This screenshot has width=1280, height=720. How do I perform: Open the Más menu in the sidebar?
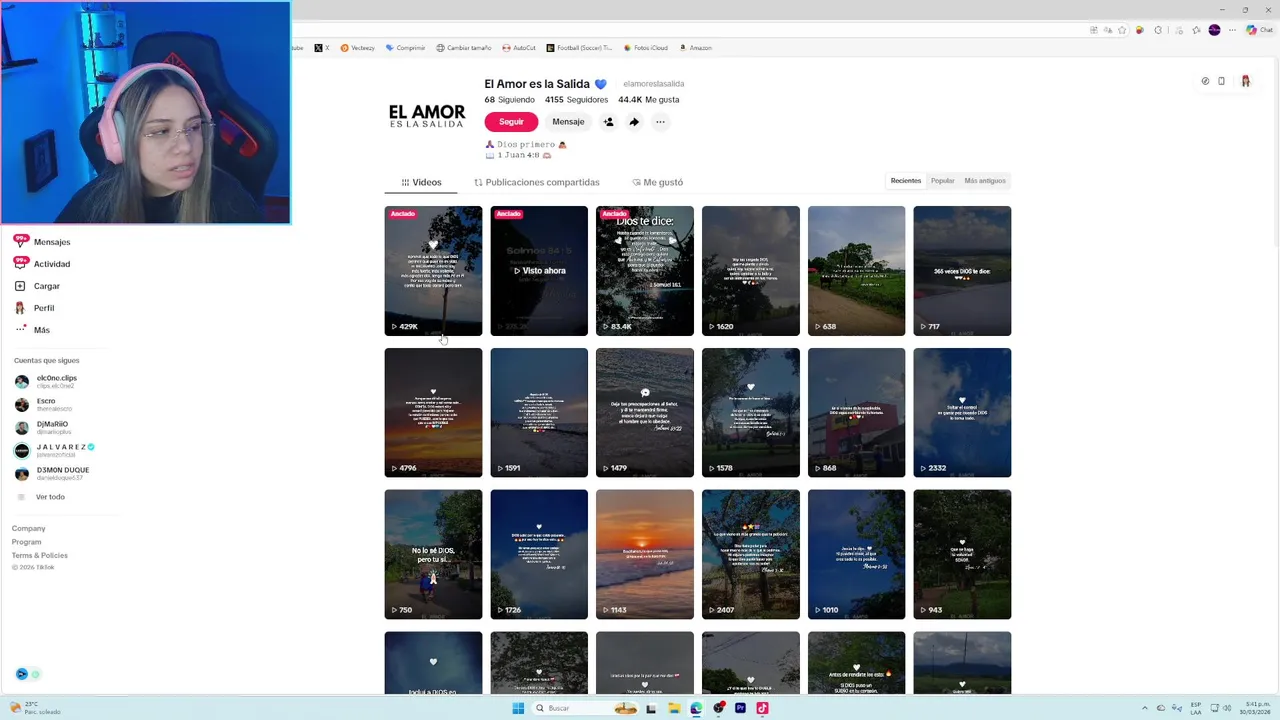click(31, 330)
